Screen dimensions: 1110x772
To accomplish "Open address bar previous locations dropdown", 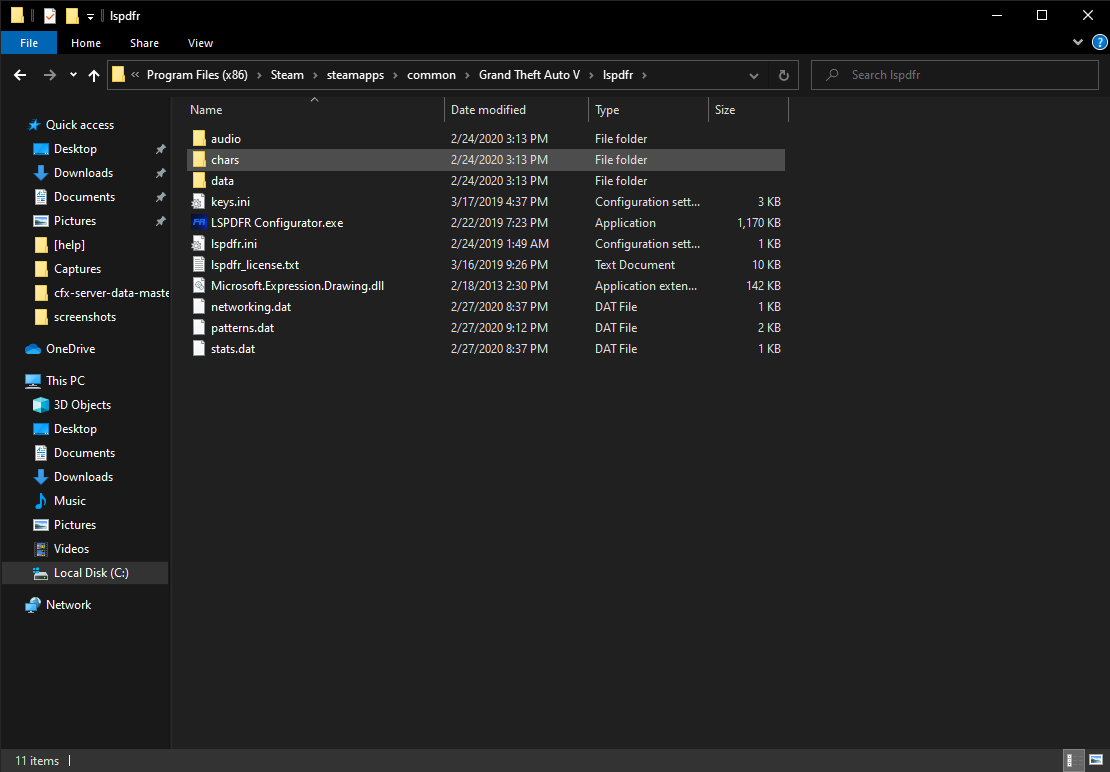I will 754,75.
